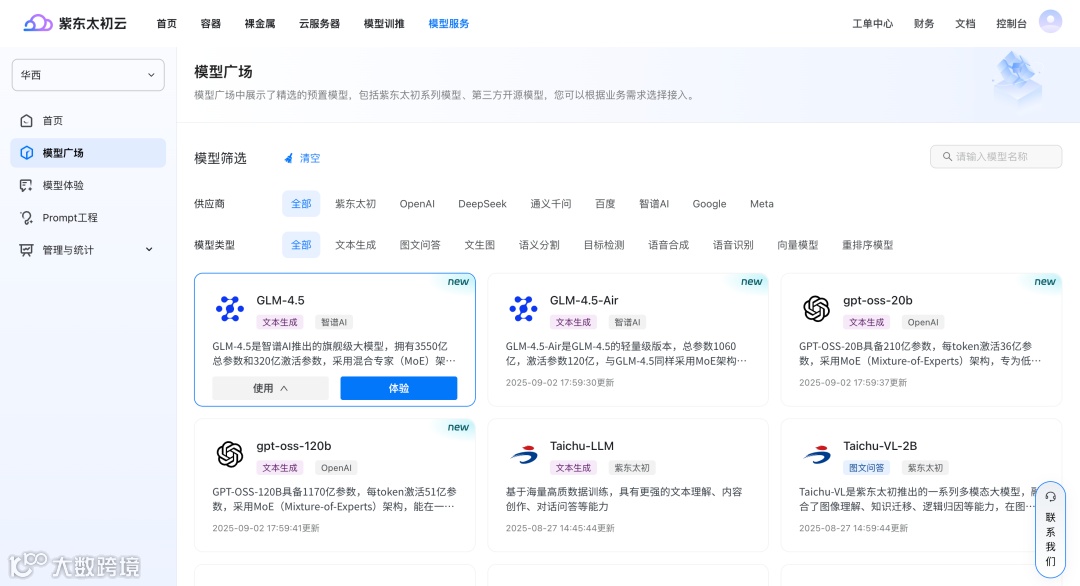Click the 管理与统计 chart icon in sidebar
The image size is (1080, 586).
click(x=26, y=250)
